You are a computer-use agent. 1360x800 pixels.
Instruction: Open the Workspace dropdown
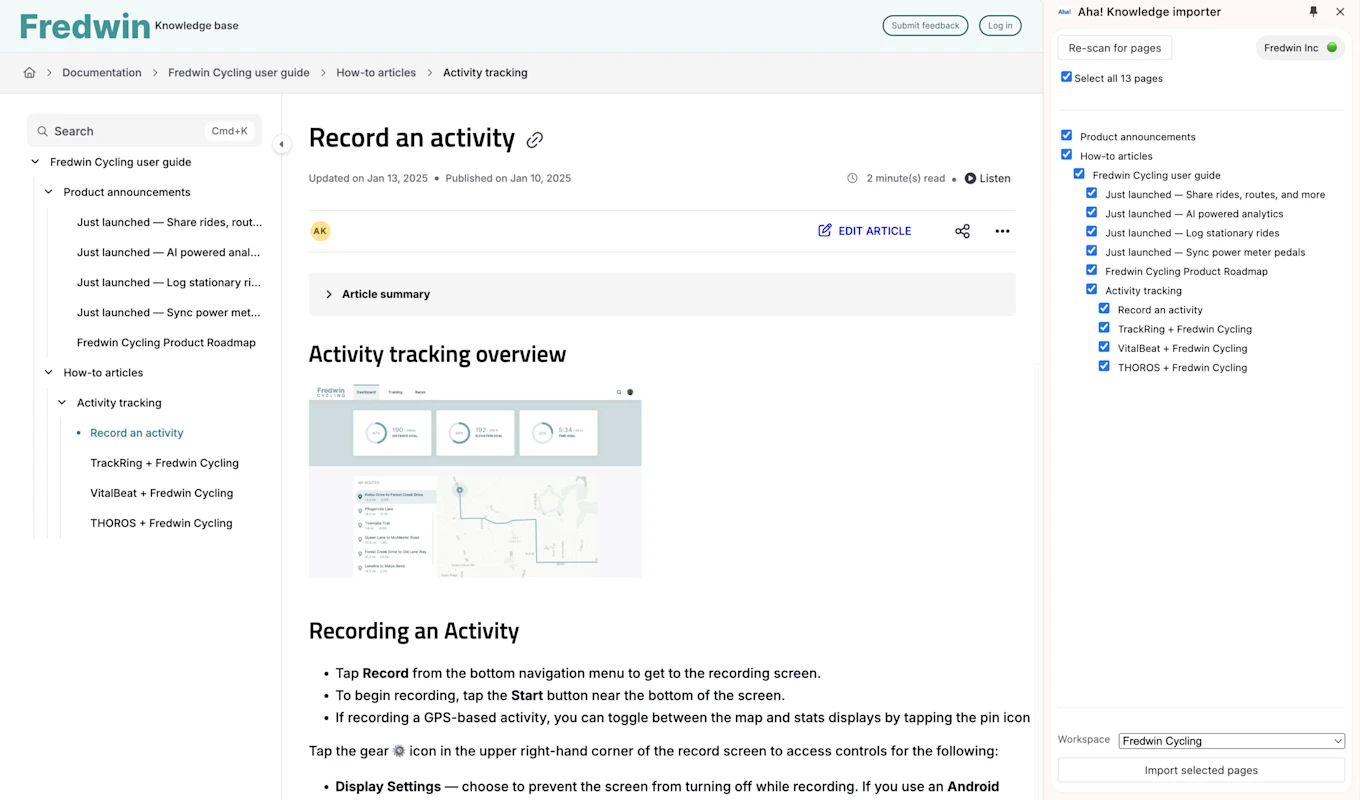tap(1231, 740)
